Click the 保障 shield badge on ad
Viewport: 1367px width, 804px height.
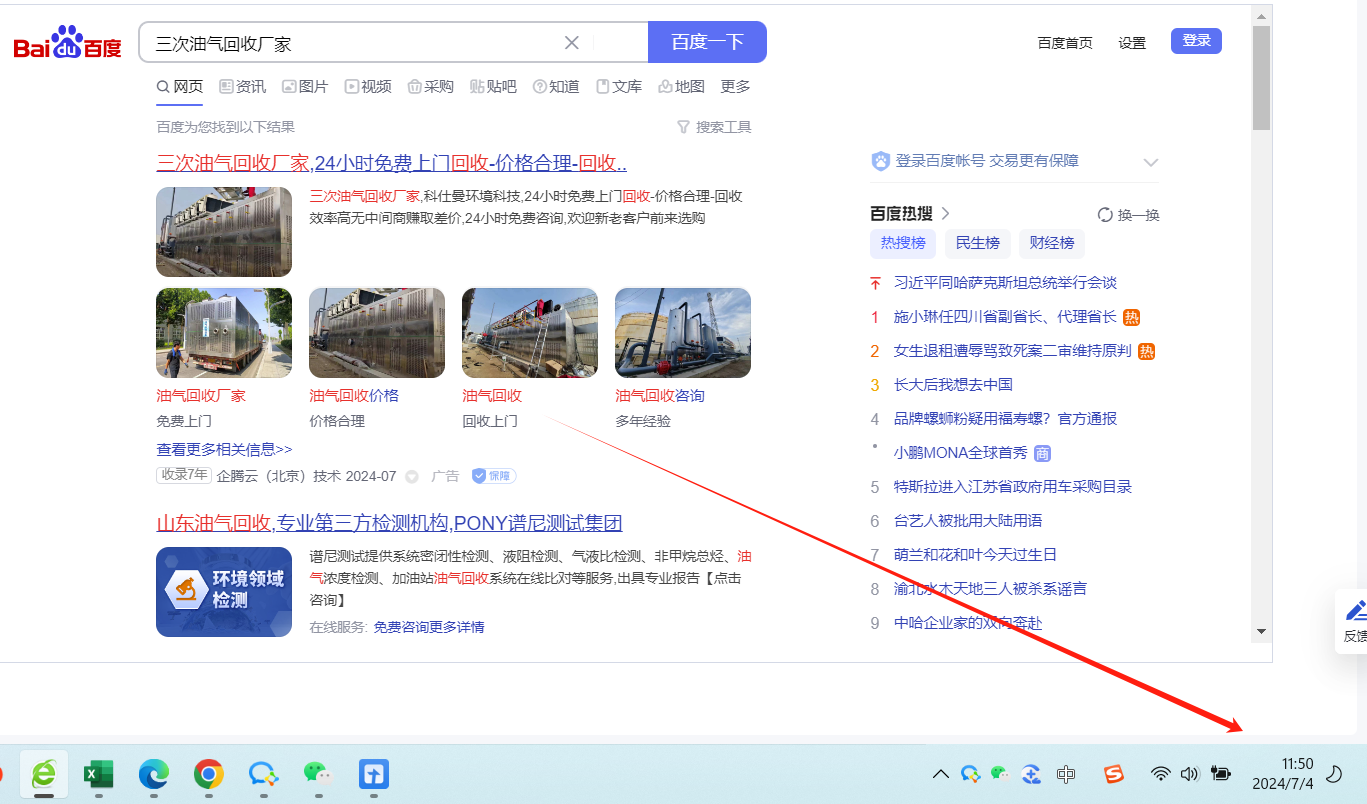coord(494,476)
